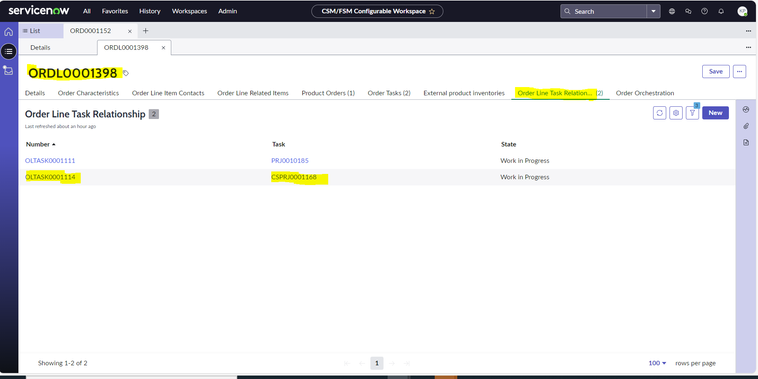Open the Details record tab
758x379 pixels.
35,93
